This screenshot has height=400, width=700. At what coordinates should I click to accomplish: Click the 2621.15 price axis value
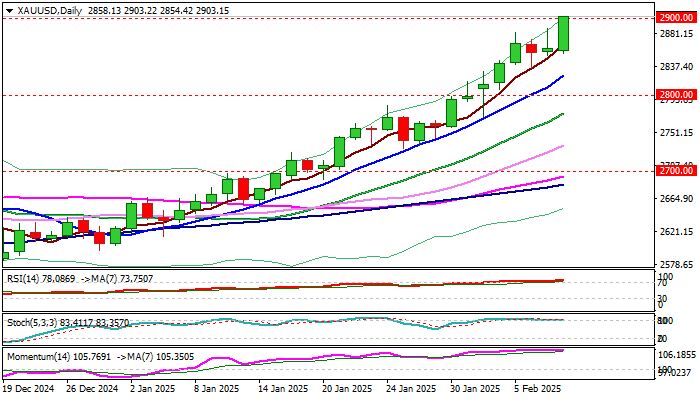point(677,232)
